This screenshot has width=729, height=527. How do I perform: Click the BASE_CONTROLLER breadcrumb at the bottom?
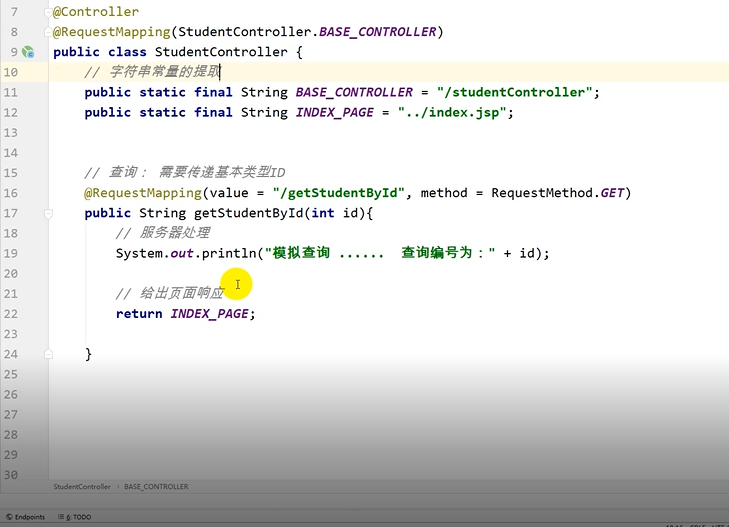156,487
